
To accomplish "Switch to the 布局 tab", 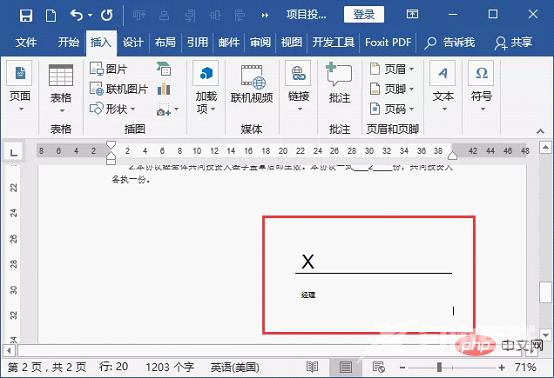I will coord(165,42).
